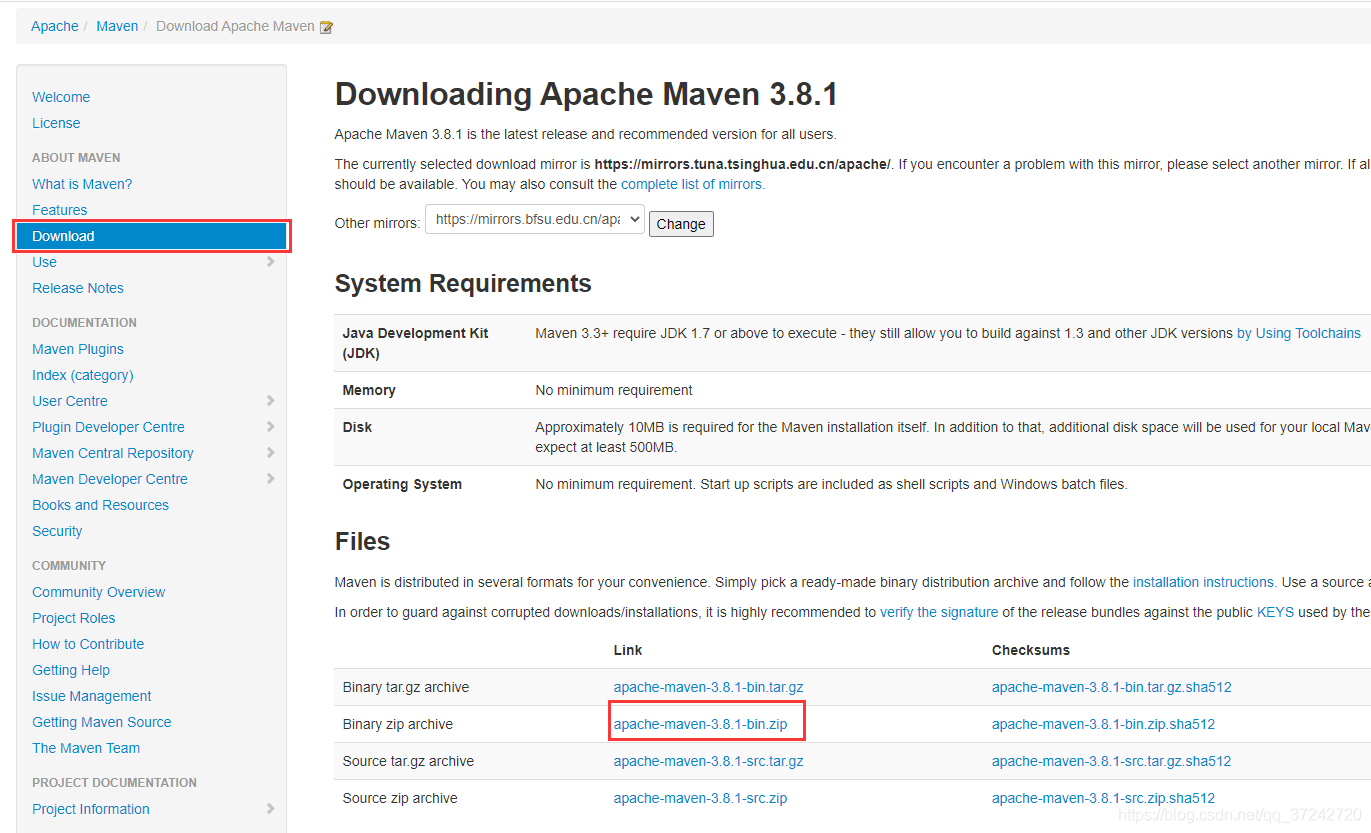Open the Project Roles page

[x=74, y=618]
